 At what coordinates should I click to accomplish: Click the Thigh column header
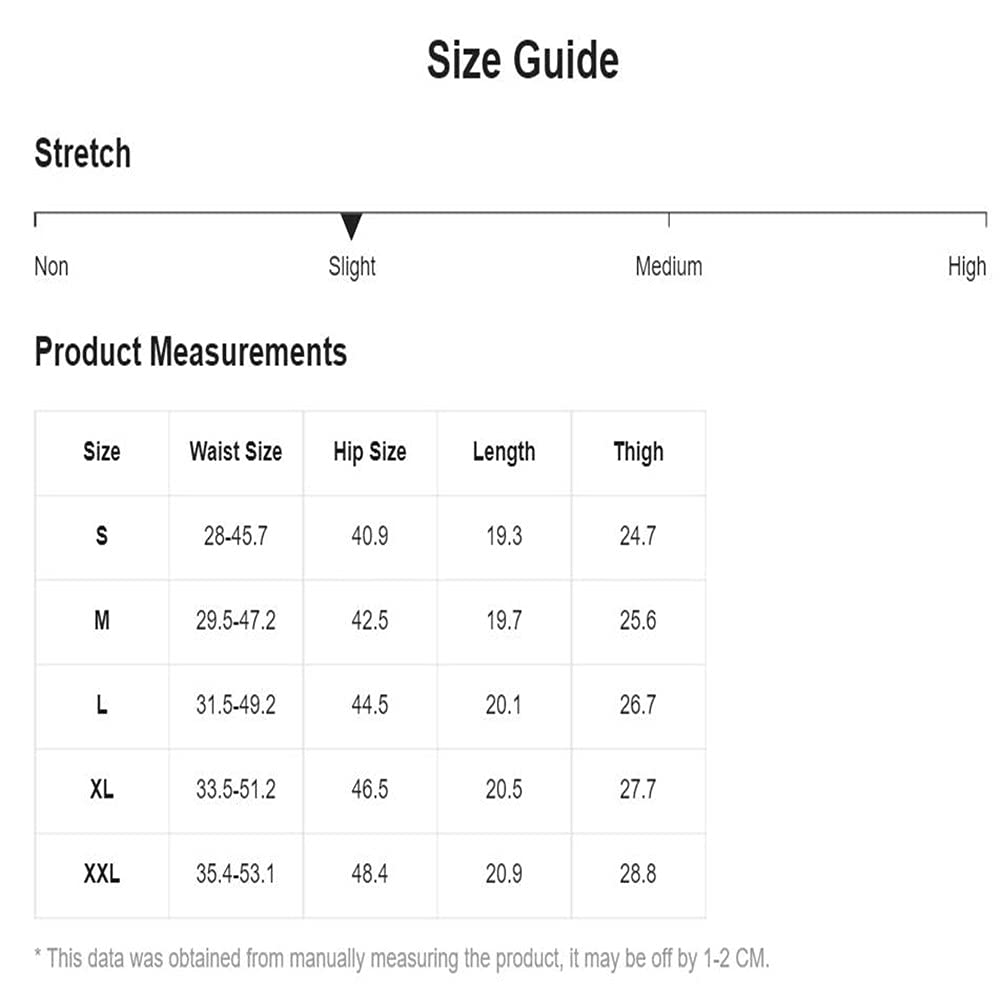click(638, 452)
